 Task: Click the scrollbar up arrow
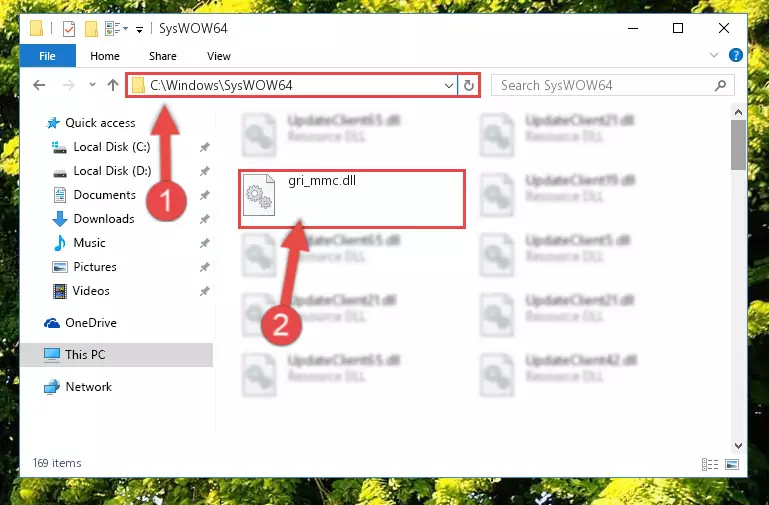[738, 112]
